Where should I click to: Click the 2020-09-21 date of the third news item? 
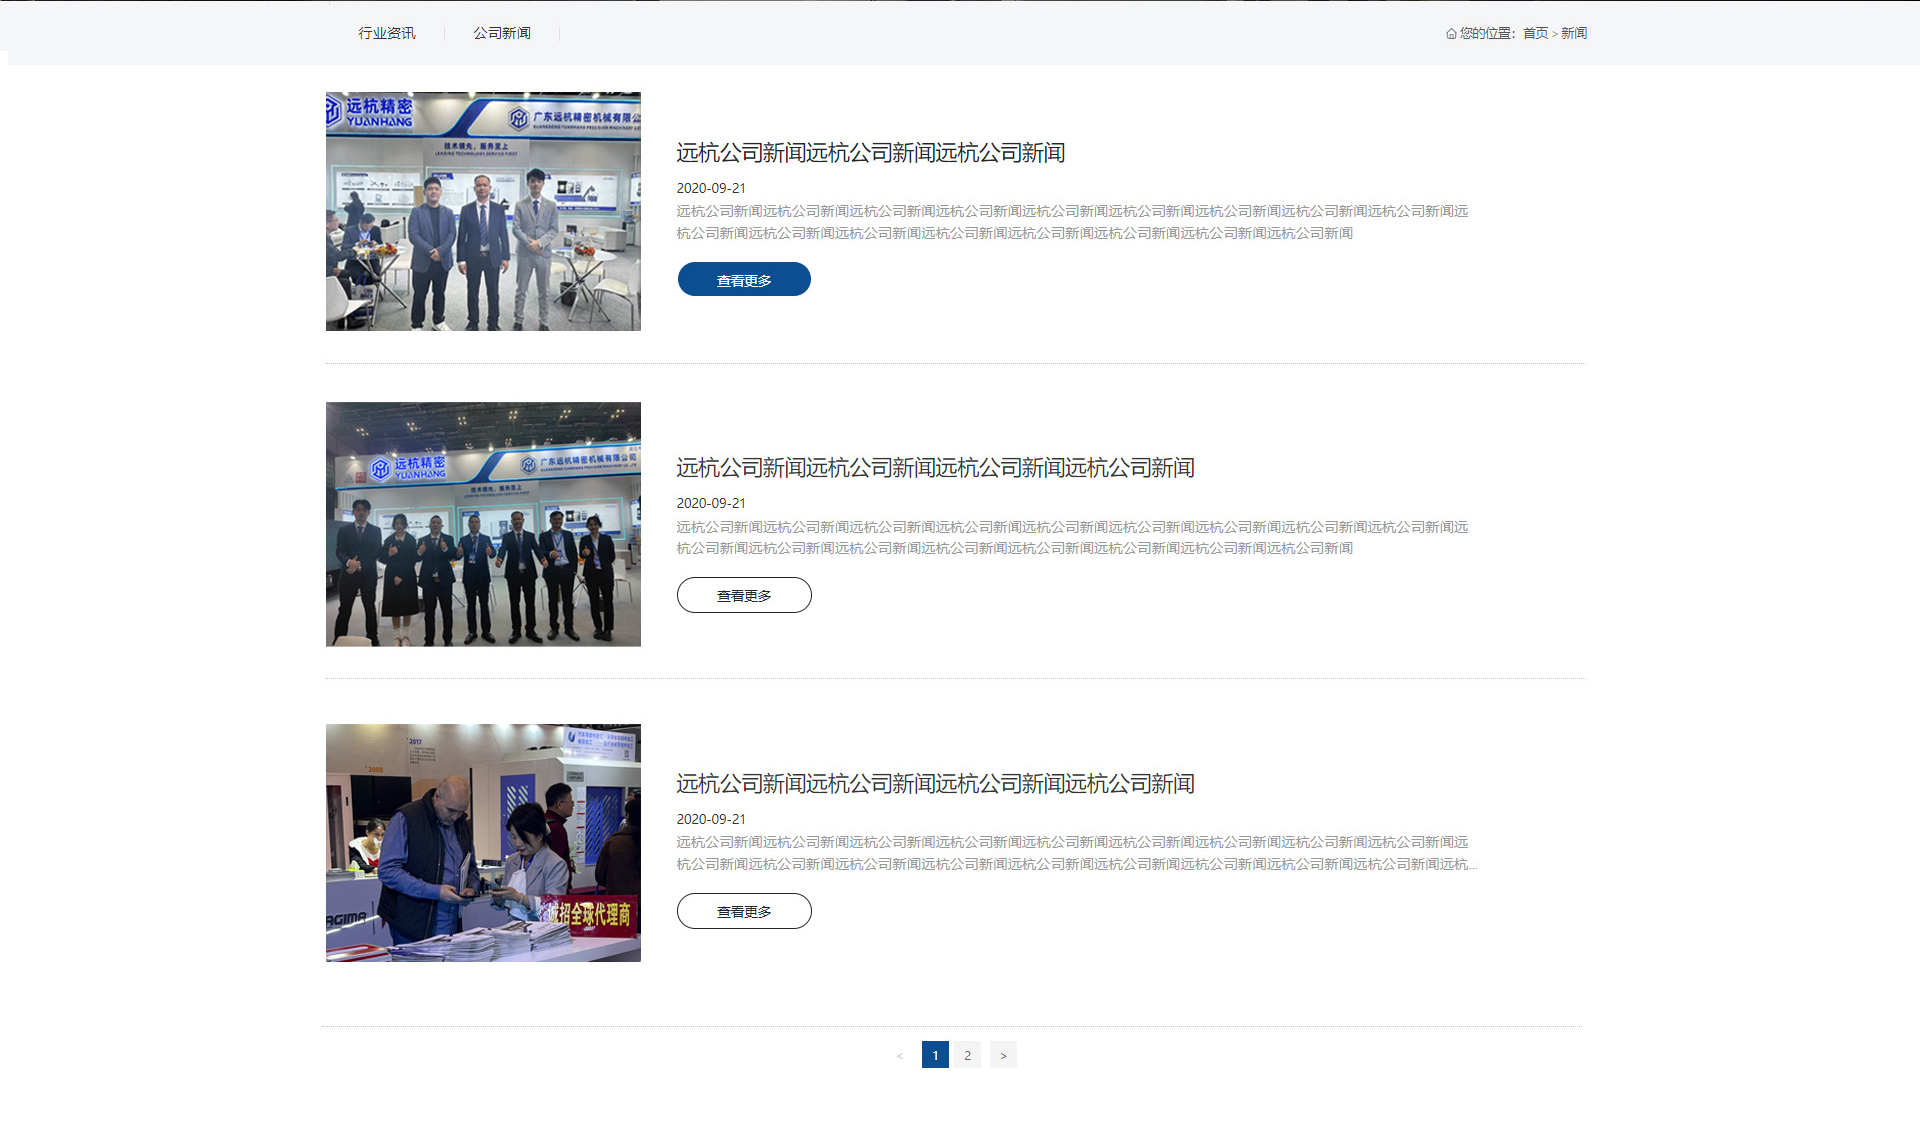711,819
